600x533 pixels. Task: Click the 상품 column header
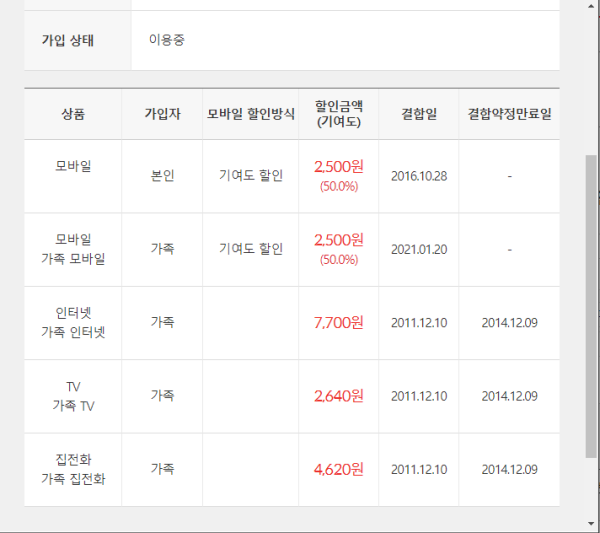[73, 114]
